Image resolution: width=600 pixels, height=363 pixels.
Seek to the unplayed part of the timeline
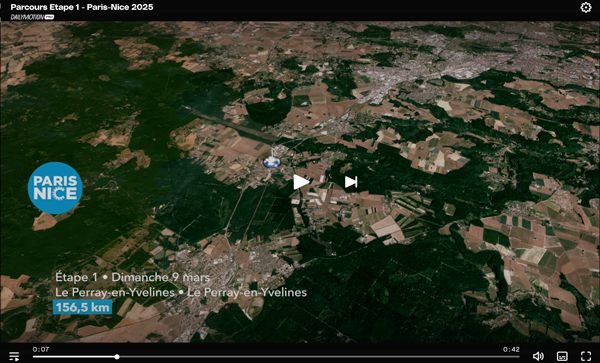pyautogui.click(x=319, y=356)
